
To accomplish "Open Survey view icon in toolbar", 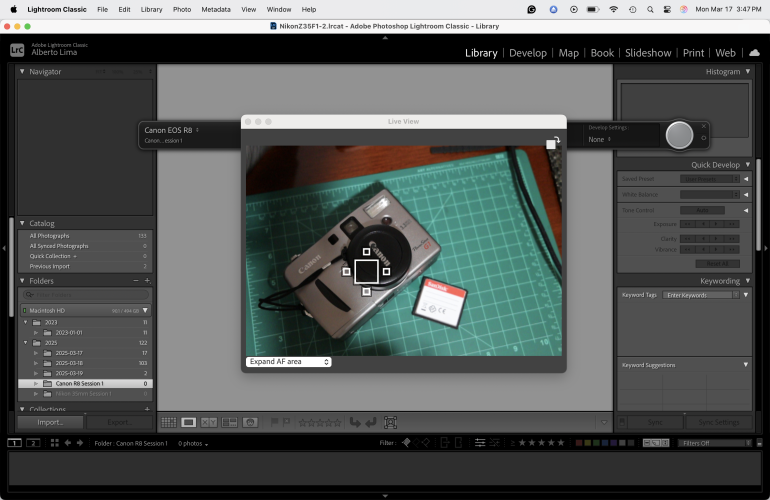I will [x=229, y=422].
